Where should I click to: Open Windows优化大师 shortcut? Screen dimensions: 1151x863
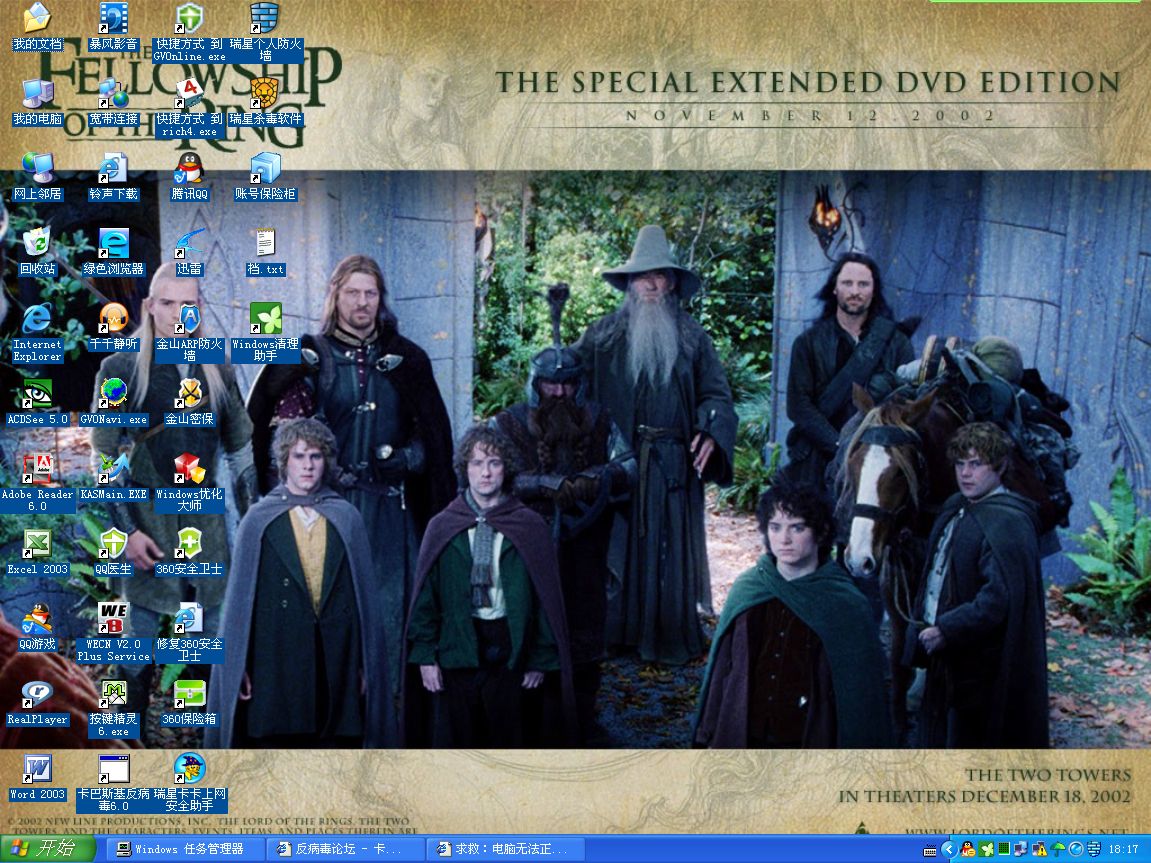189,483
